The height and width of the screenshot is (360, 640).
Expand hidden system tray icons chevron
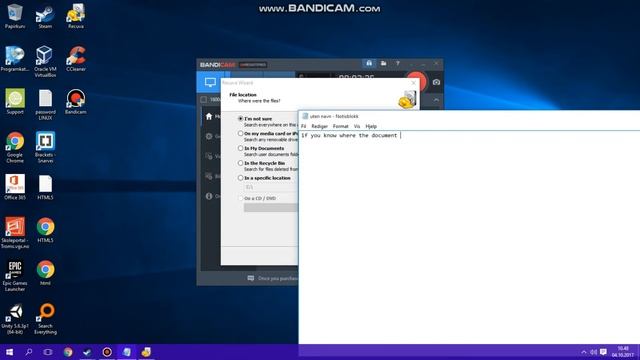584,352
